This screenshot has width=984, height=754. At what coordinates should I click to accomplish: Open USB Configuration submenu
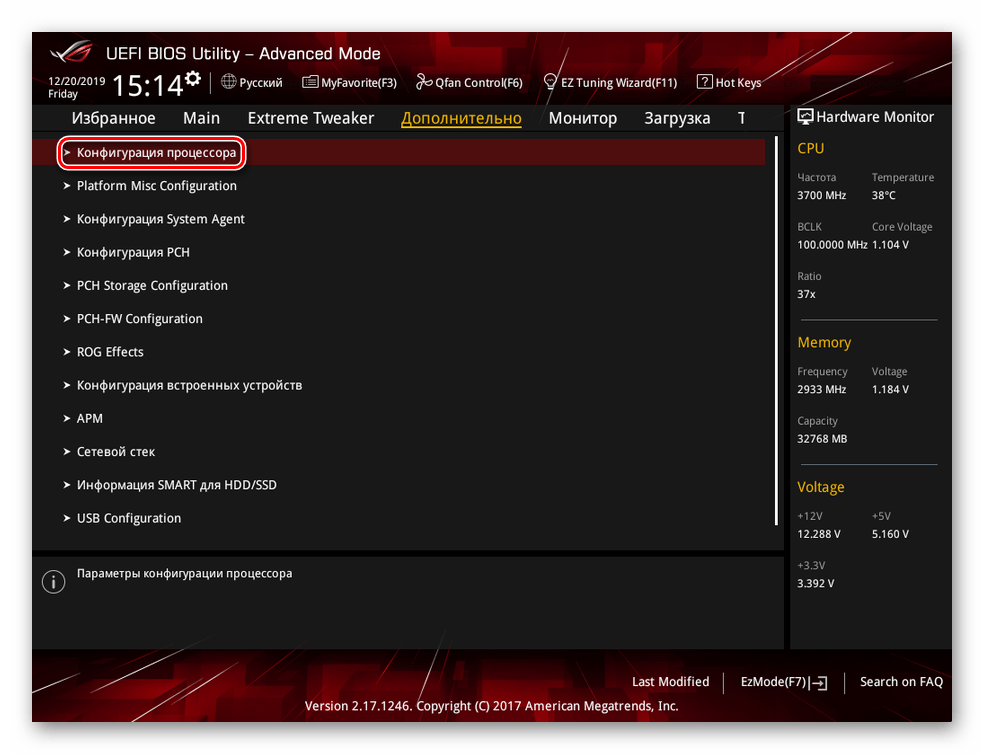click(129, 518)
